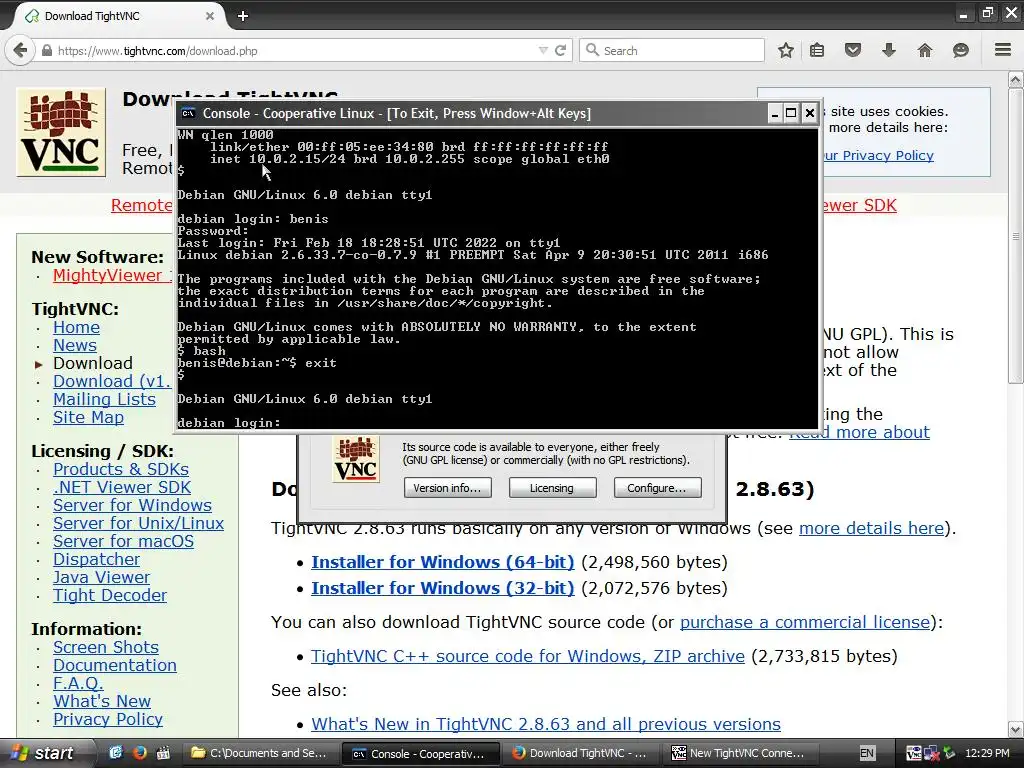
Task: Open the F.A.Q. link
Action: click(78, 683)
